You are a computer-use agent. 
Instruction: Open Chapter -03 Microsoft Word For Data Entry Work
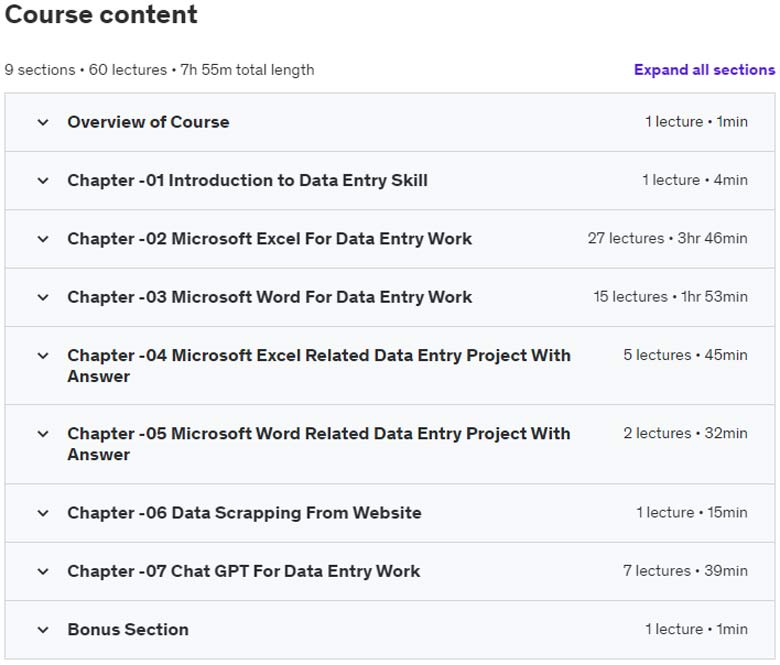pos(270,297)
